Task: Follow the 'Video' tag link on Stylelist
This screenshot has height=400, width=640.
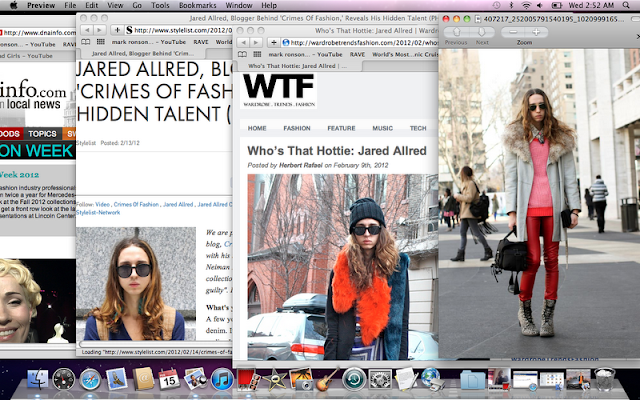Action: pyautogui.click(x=102, y=204)
